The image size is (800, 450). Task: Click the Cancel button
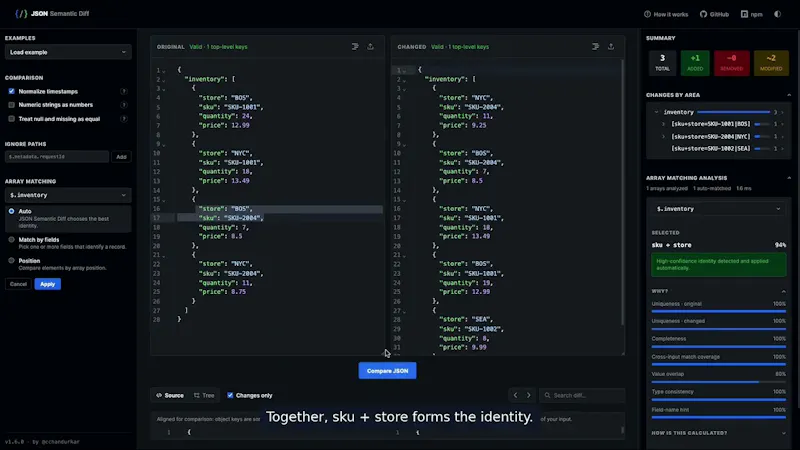tap(18, 284)
